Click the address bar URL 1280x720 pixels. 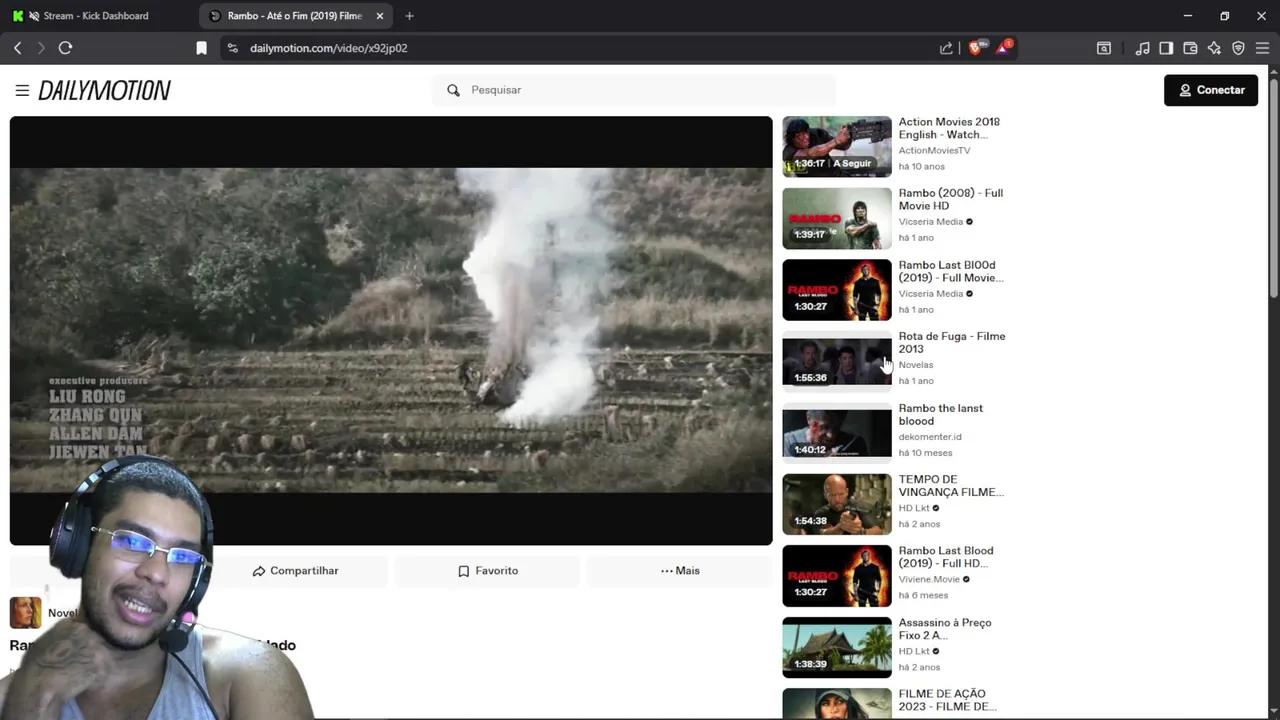(x=329, y=48)
